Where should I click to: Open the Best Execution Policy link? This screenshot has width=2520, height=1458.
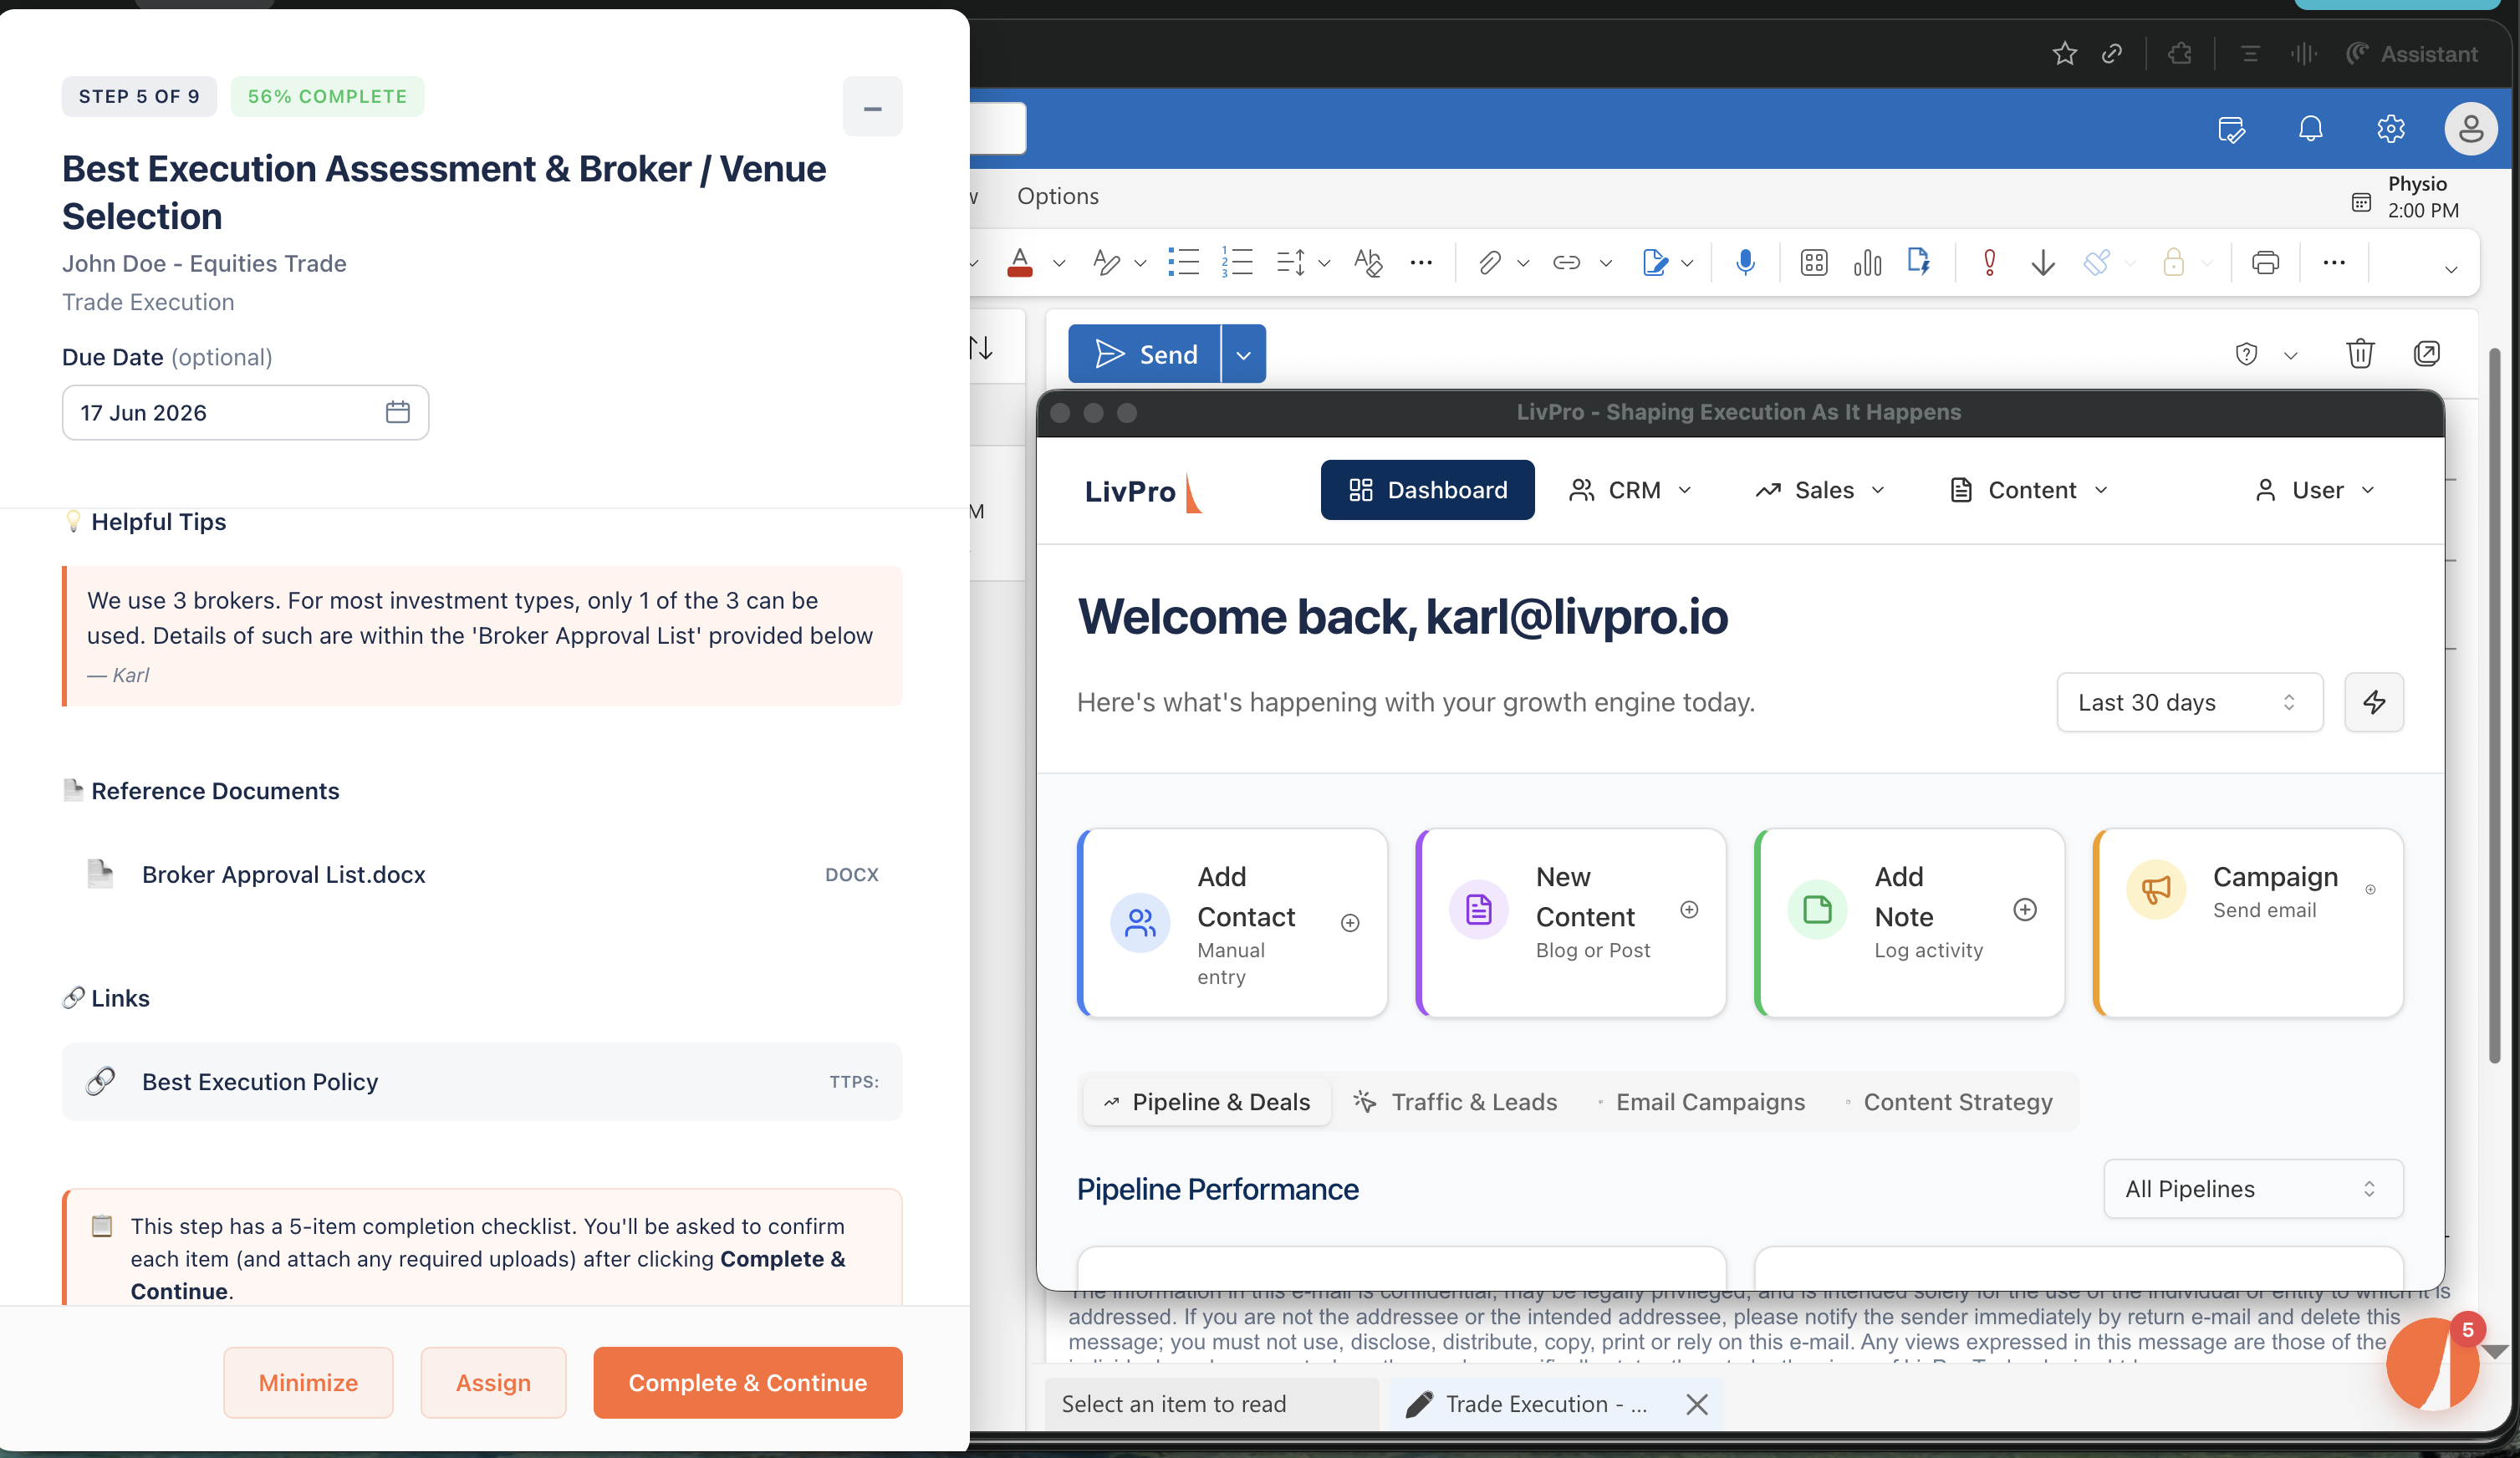pyautogui.click(x=482, y=1081)
